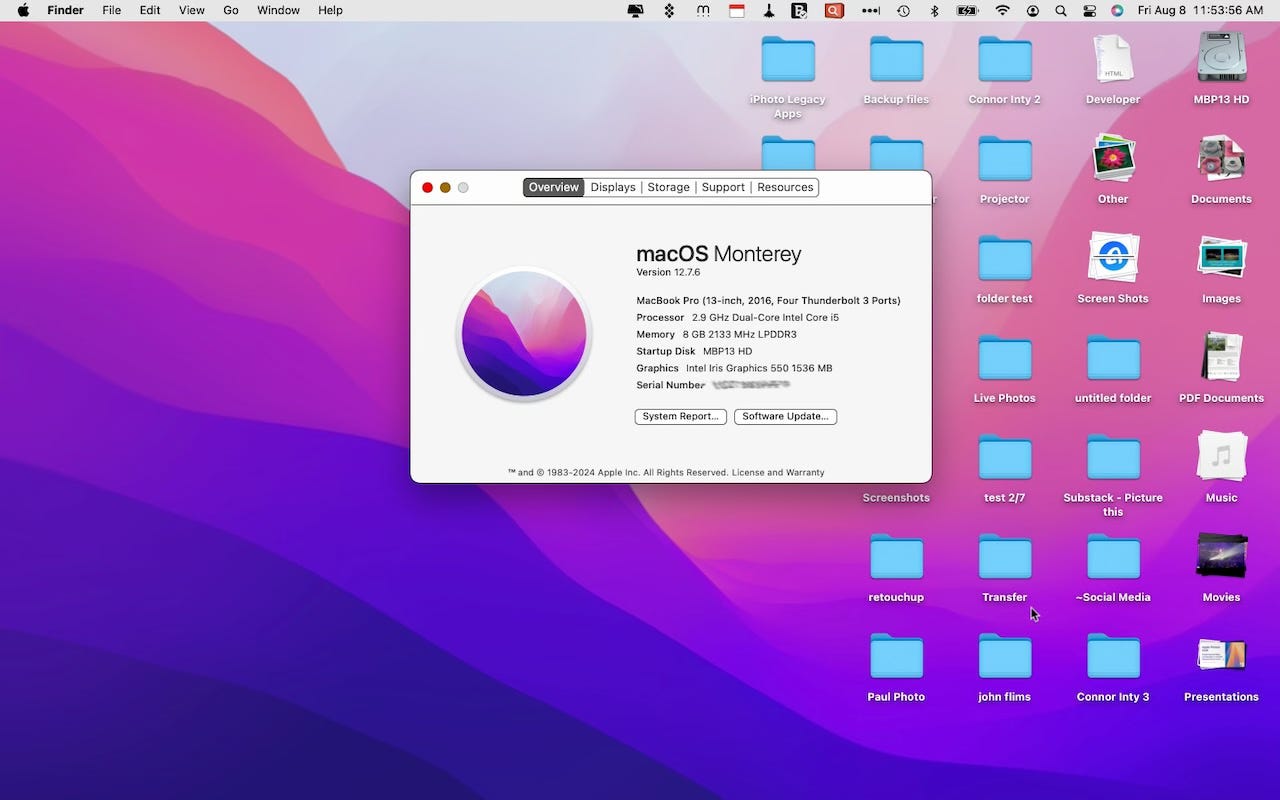Switch to the Storage tab
1280x800 pixels.
coord(668,187)
